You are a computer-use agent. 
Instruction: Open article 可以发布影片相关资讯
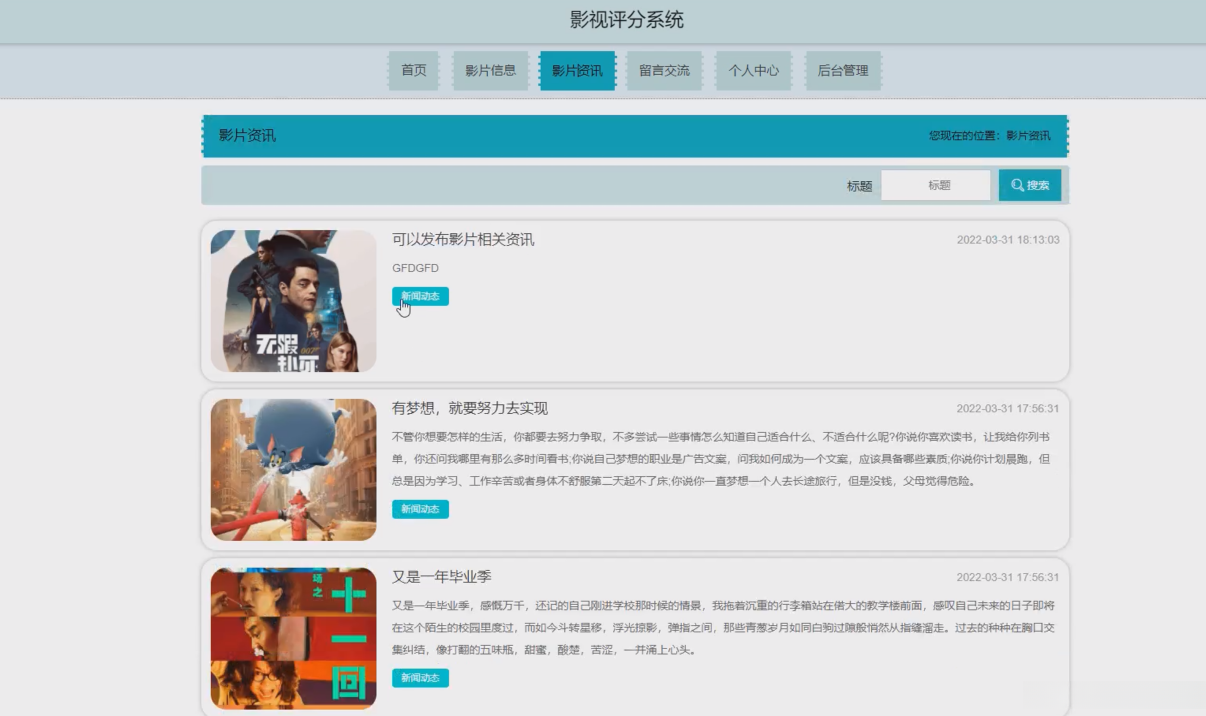(463, 240)
